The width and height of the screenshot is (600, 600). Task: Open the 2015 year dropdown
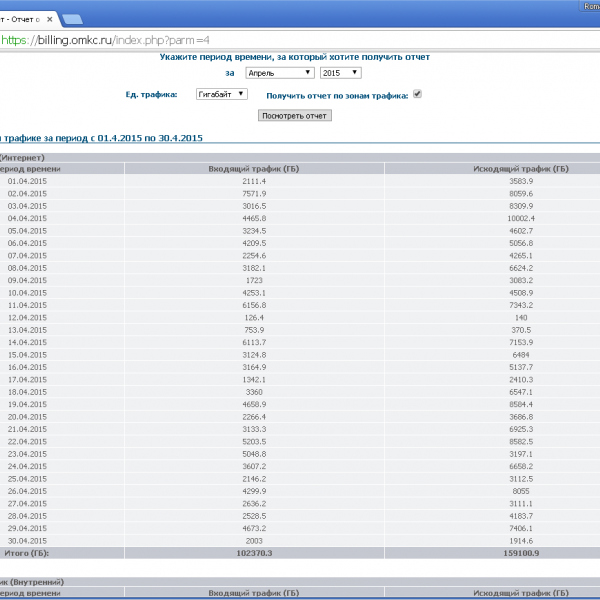(x=341, y=73)
